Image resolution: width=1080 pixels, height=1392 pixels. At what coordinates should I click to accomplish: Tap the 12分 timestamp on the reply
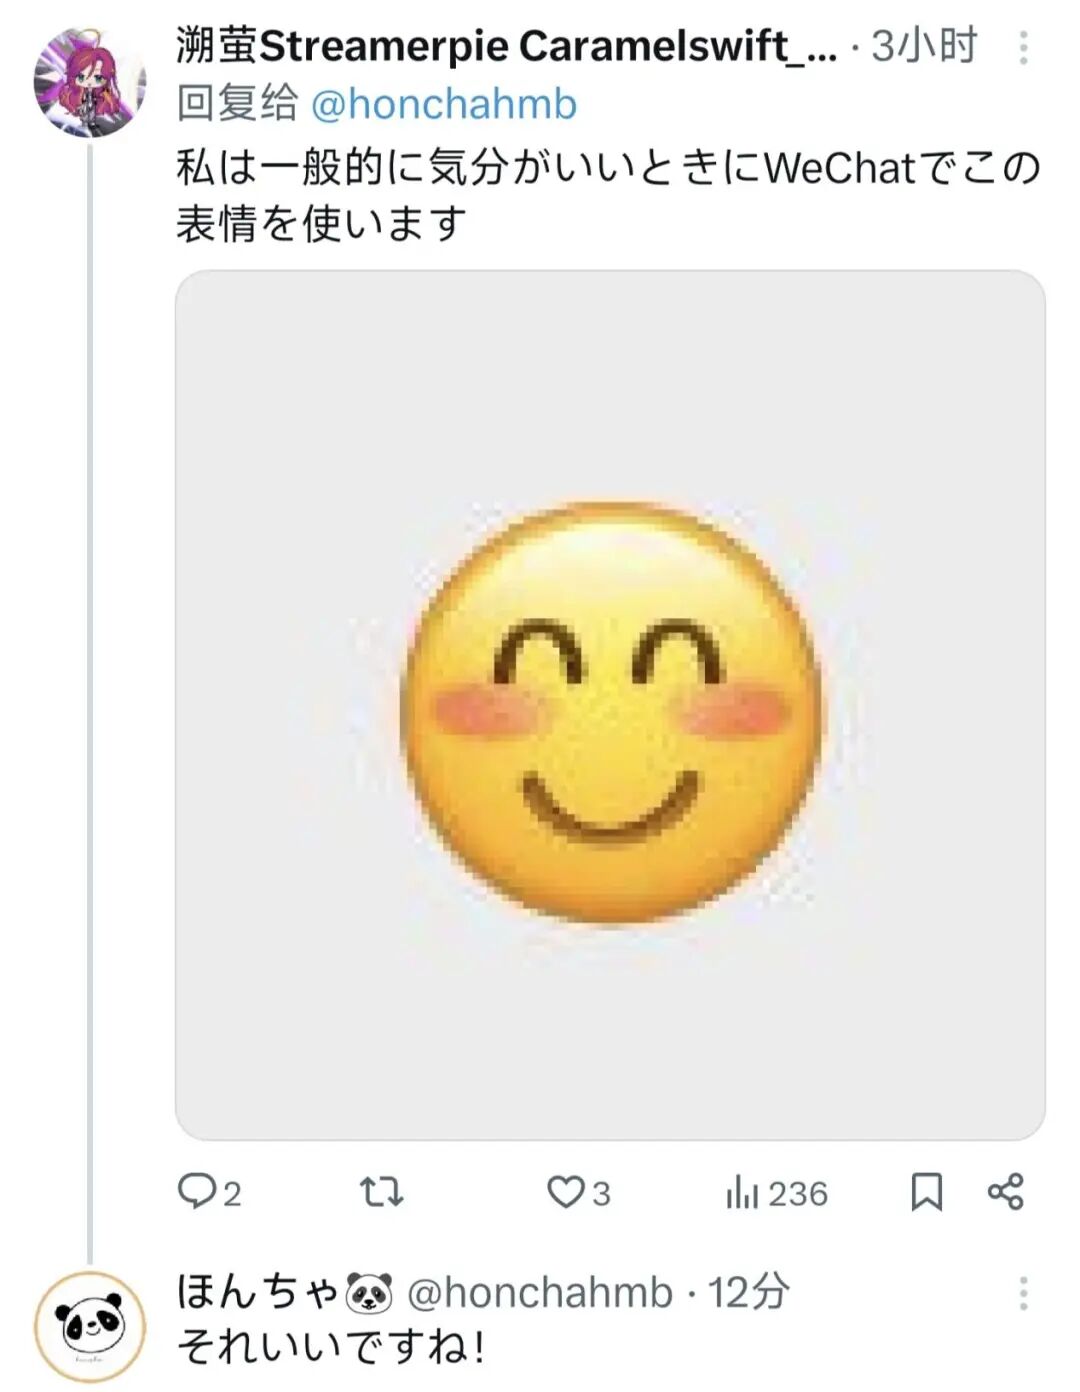click(748, 1293)
